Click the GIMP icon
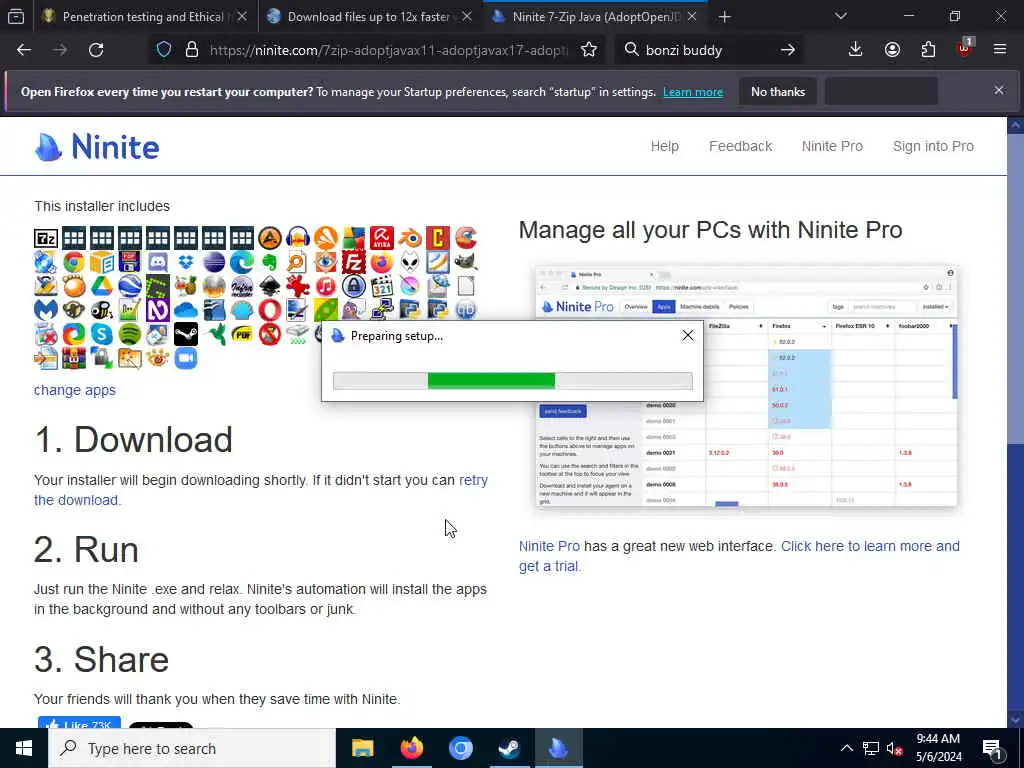 [x=466, y=263]
